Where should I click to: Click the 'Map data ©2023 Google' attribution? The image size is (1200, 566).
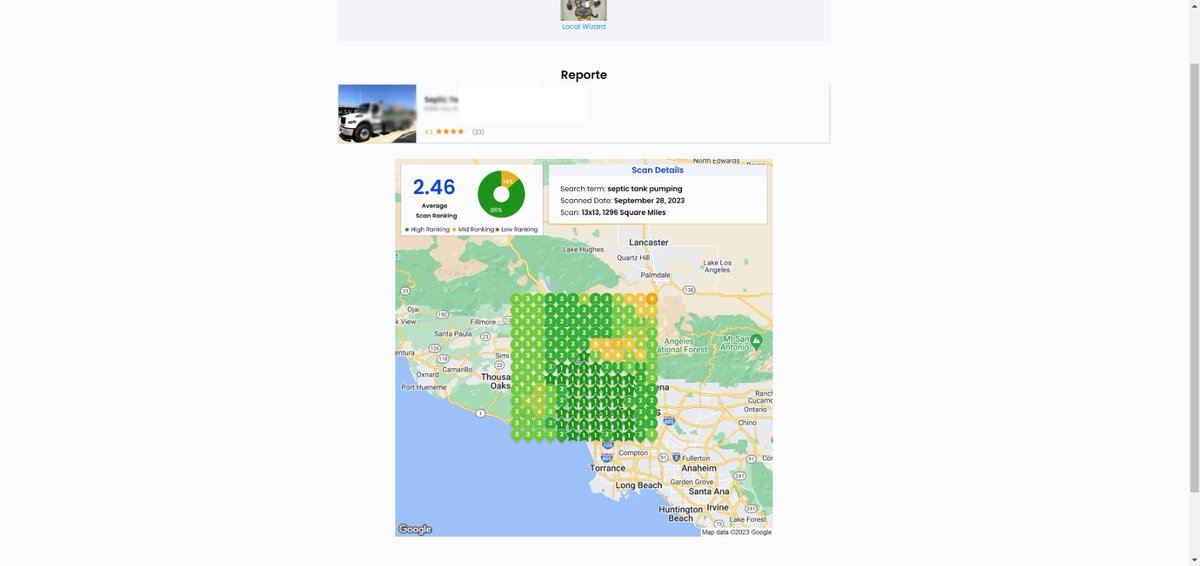(736, 532)
